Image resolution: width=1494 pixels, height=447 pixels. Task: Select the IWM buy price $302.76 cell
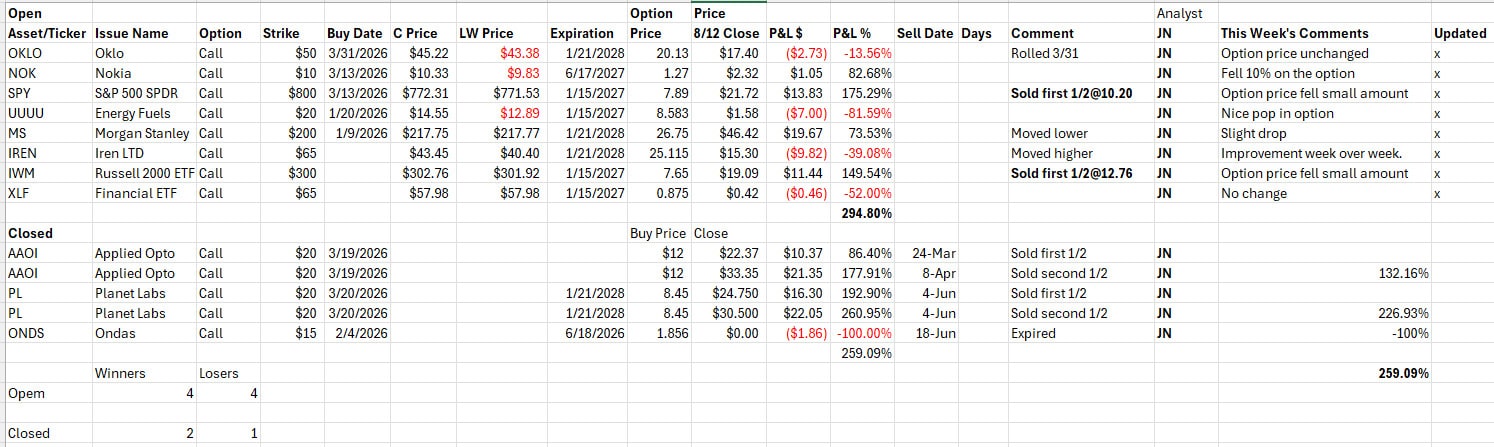[x=424, y=173]
